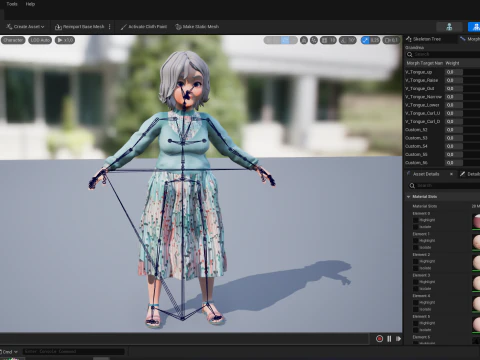The image size is (480, 360).
Task: Switch to the Skeleton Tree tab
Action: [427, 39]
